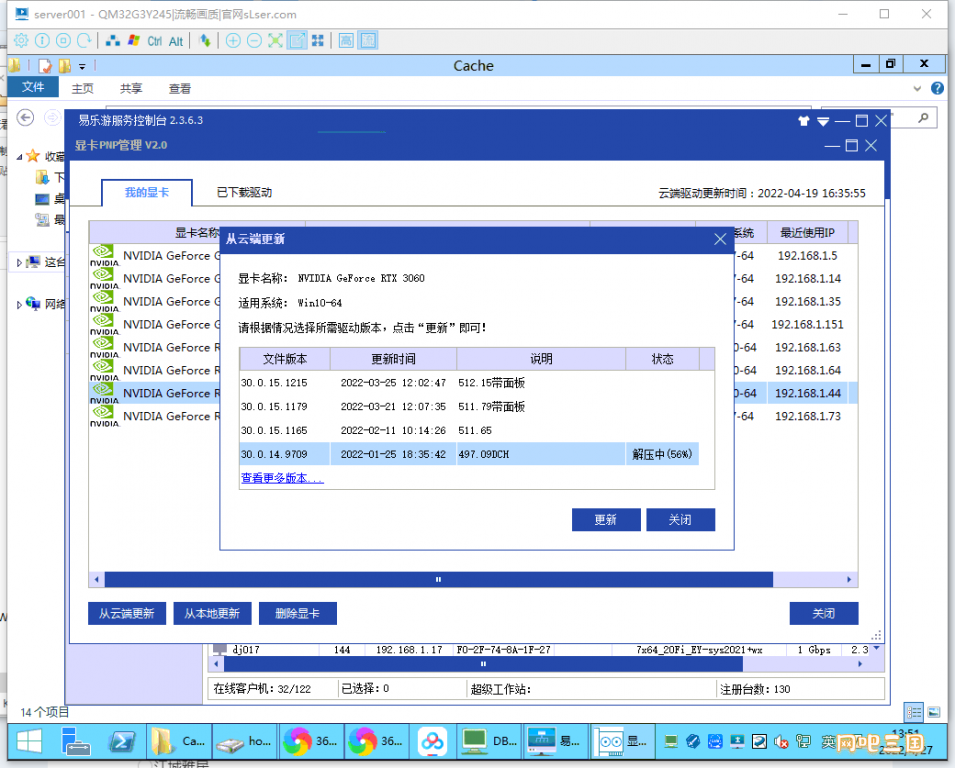Image resolution: width=955 pixels, height=768 pixels.
Task: Click 从本地更新 button
Action: tap(212, 613)
